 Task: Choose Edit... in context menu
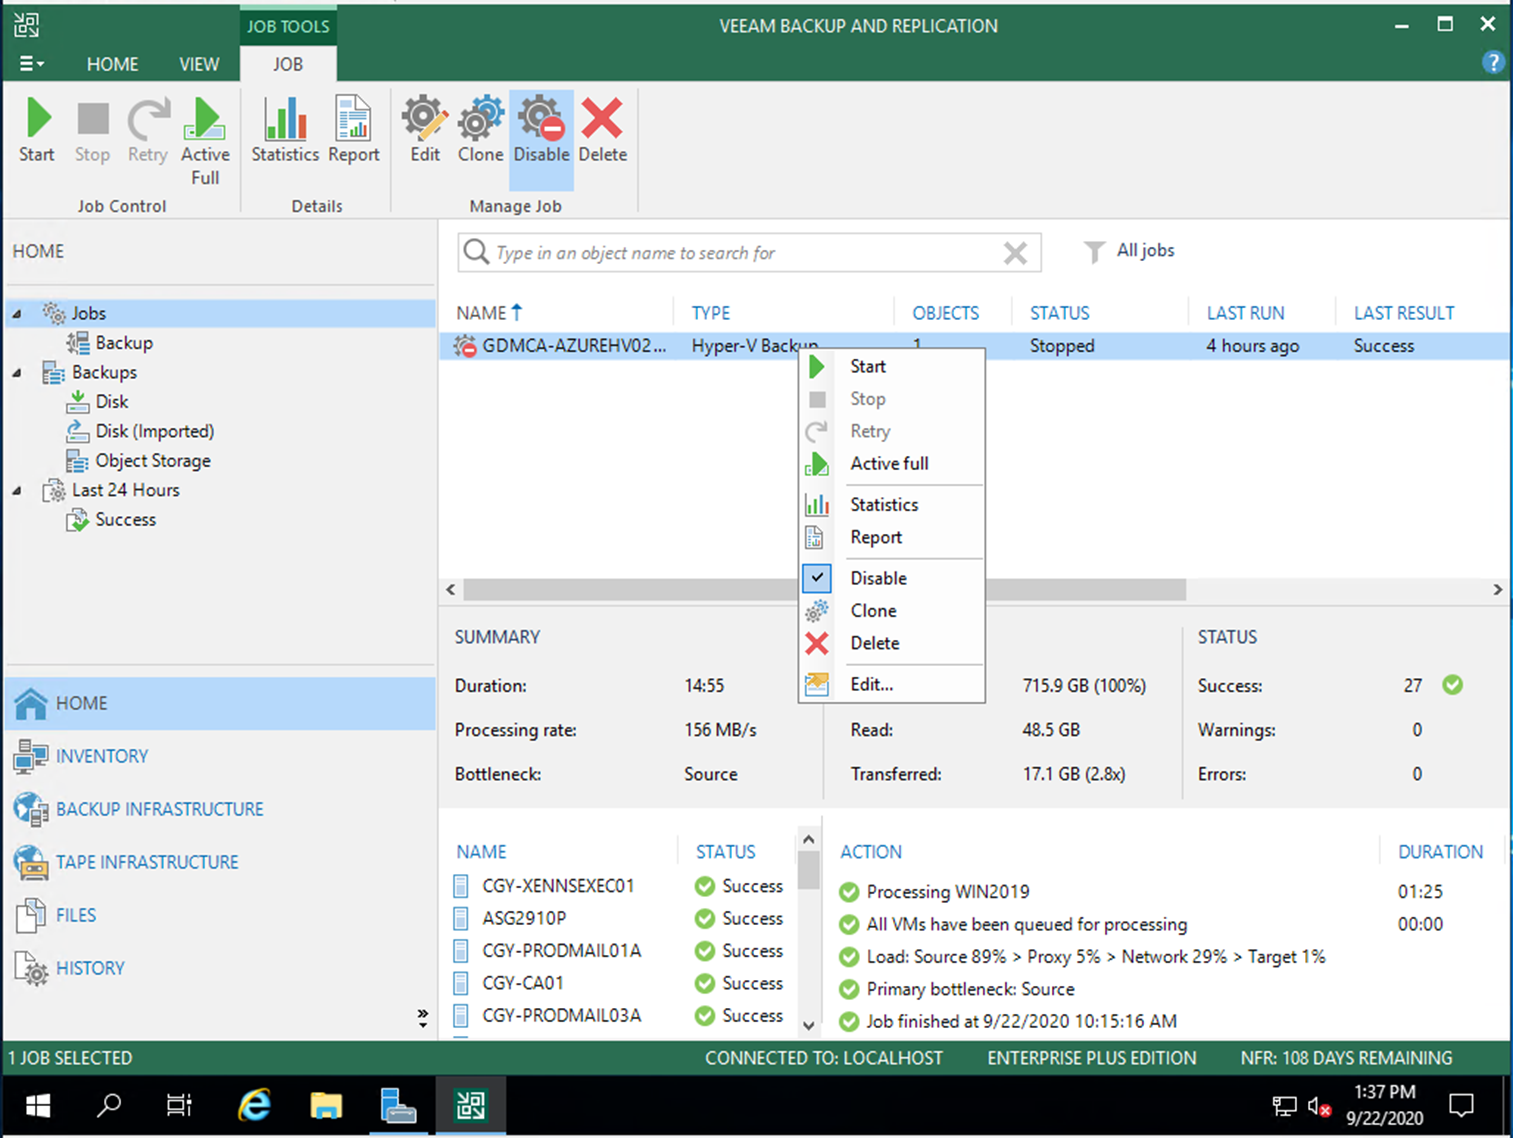pos(892,684)
